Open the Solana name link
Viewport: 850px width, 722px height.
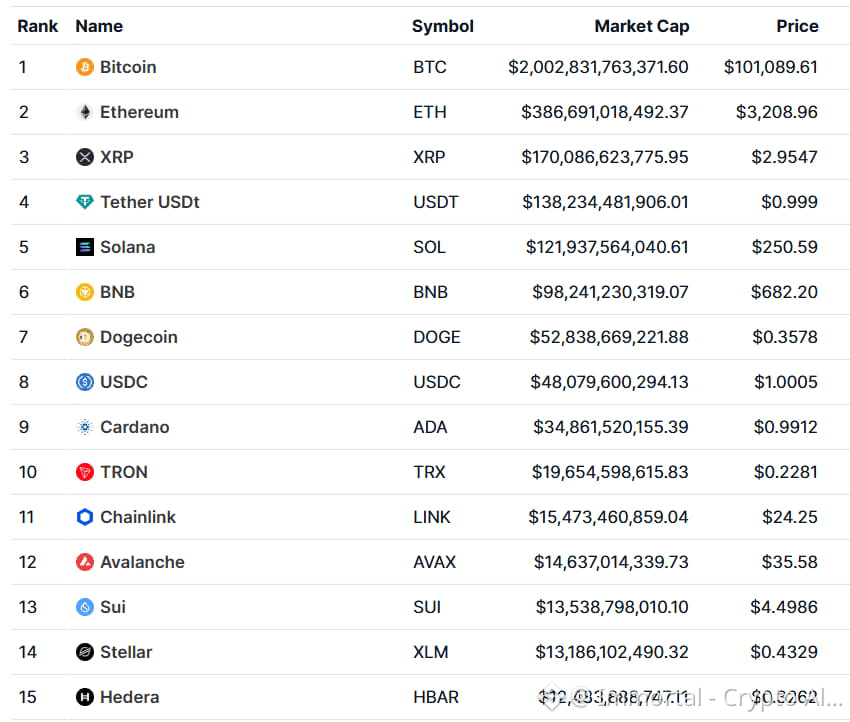pyautogui.click(x=128, y=247)
